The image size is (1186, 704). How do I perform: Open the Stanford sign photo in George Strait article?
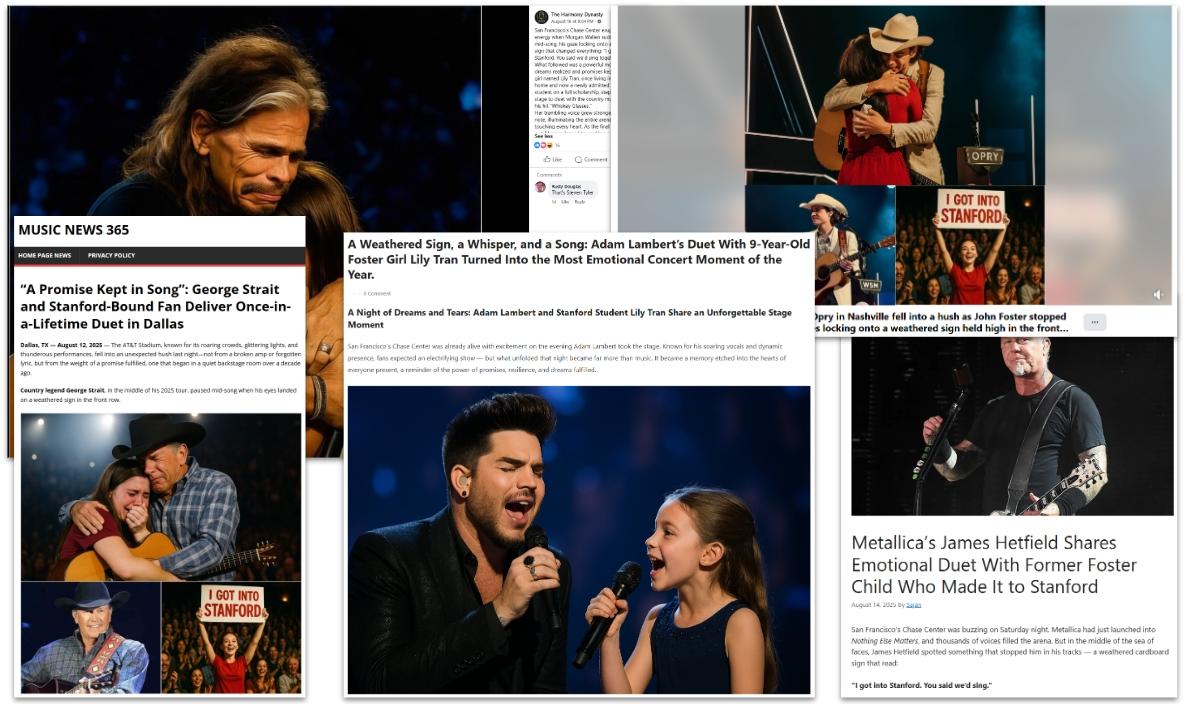click(x=231, y=637)
